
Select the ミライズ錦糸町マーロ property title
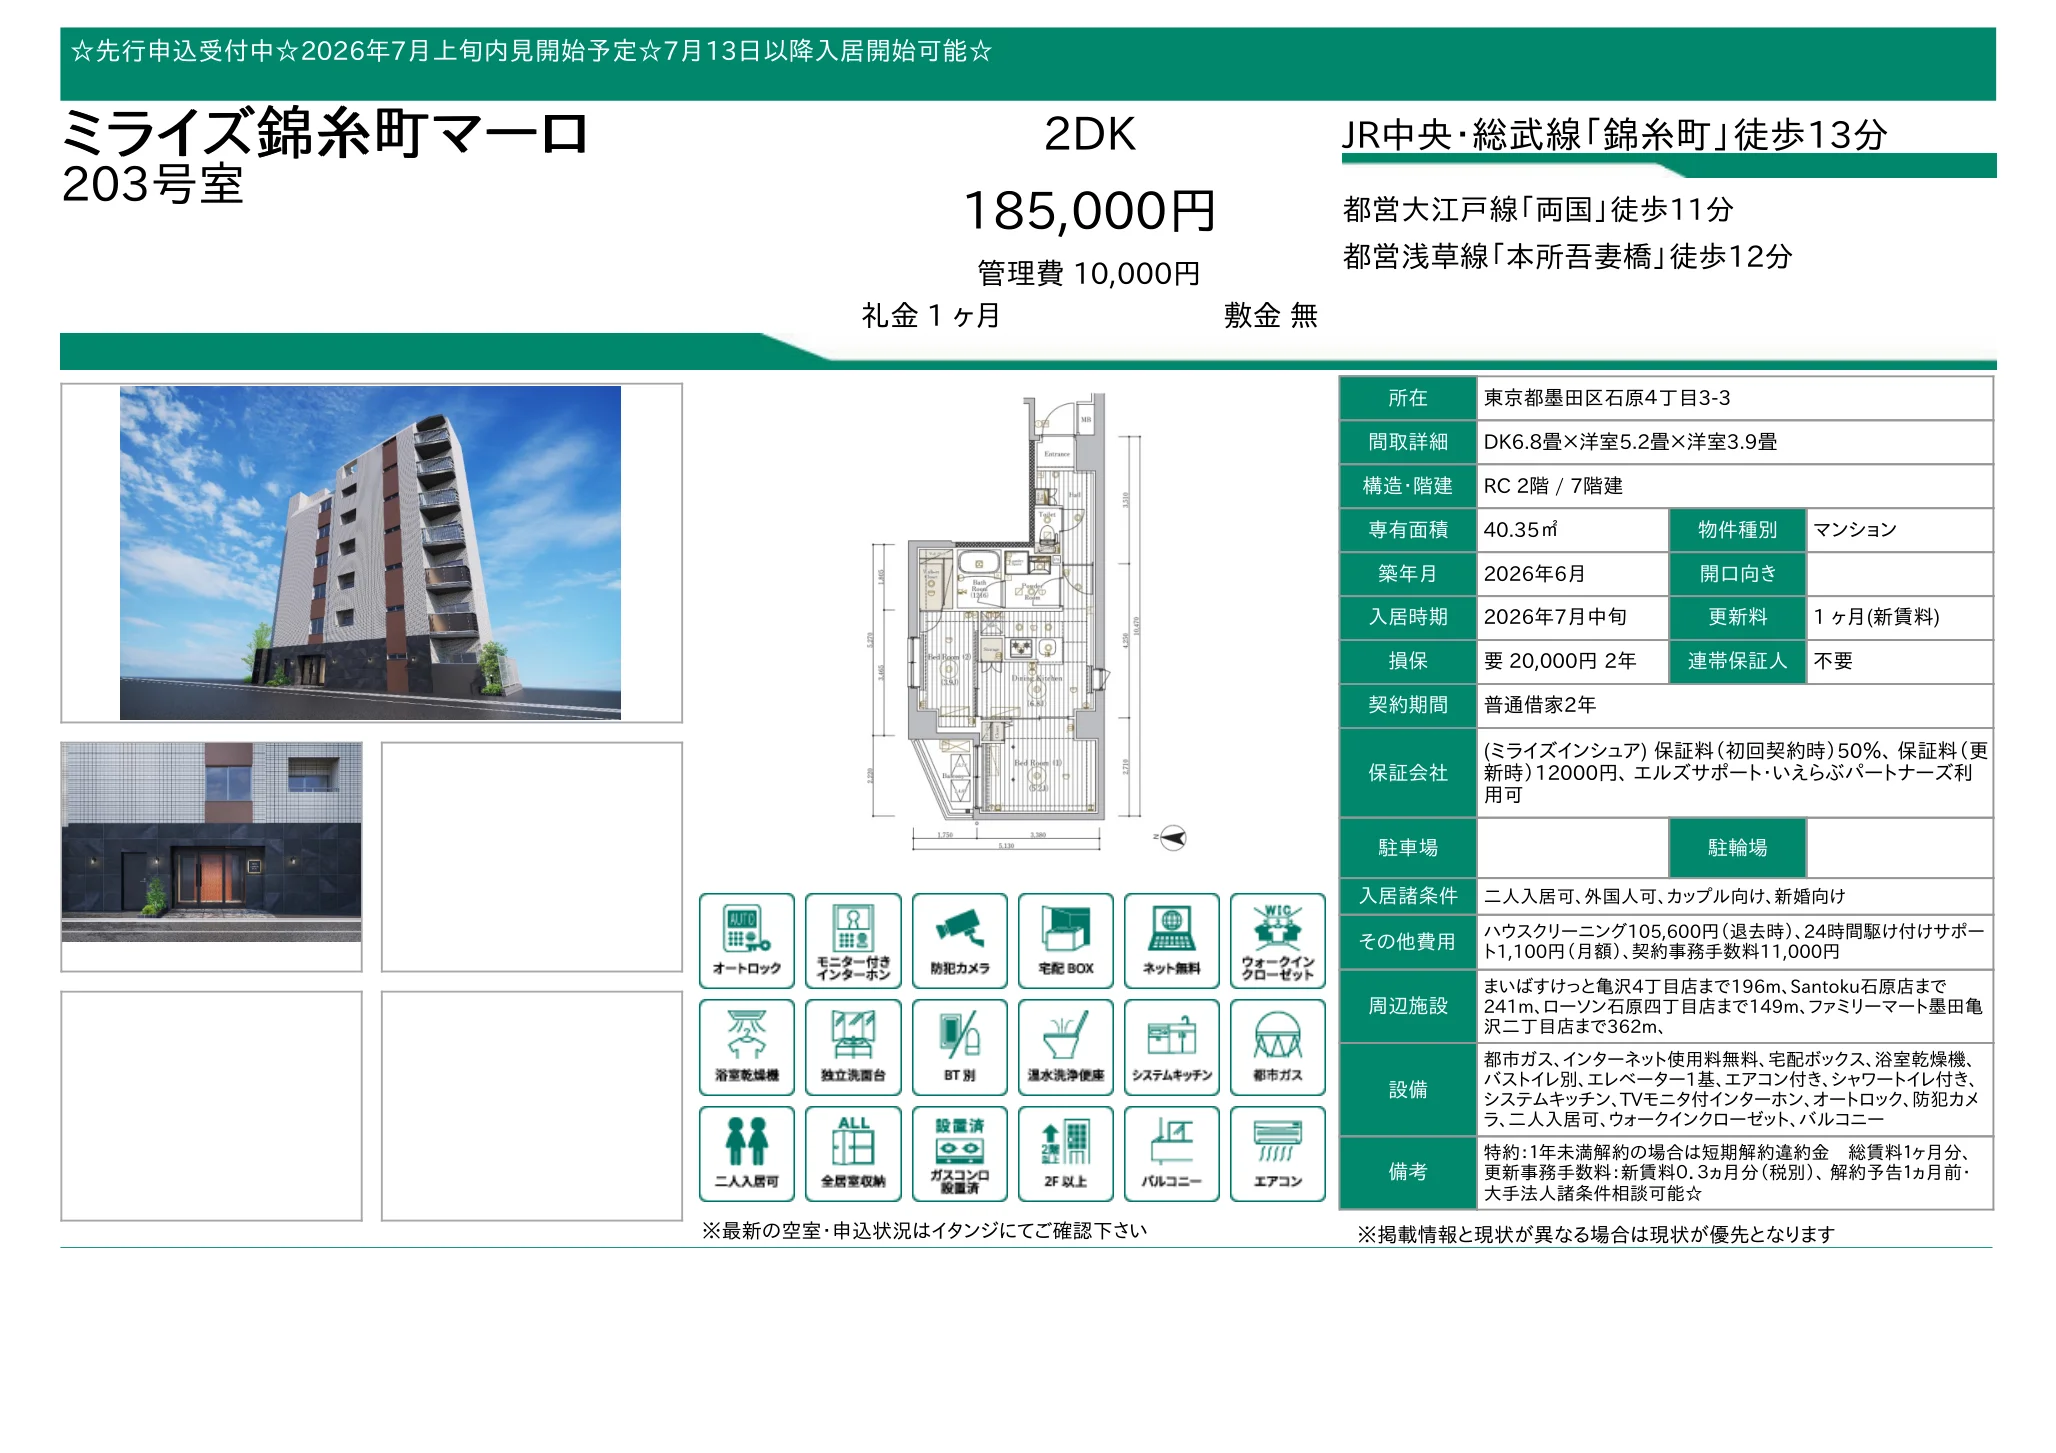tap(325, 134)
